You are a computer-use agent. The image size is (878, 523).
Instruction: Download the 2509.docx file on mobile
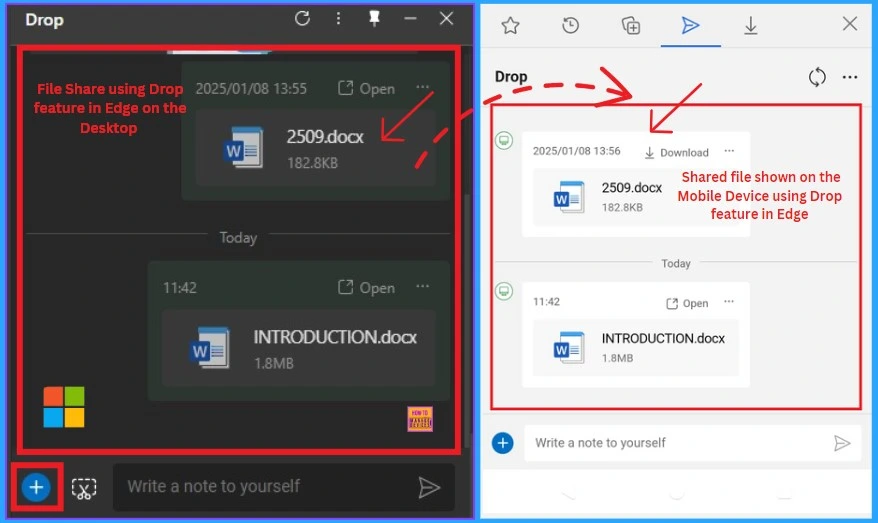(676, 152)
